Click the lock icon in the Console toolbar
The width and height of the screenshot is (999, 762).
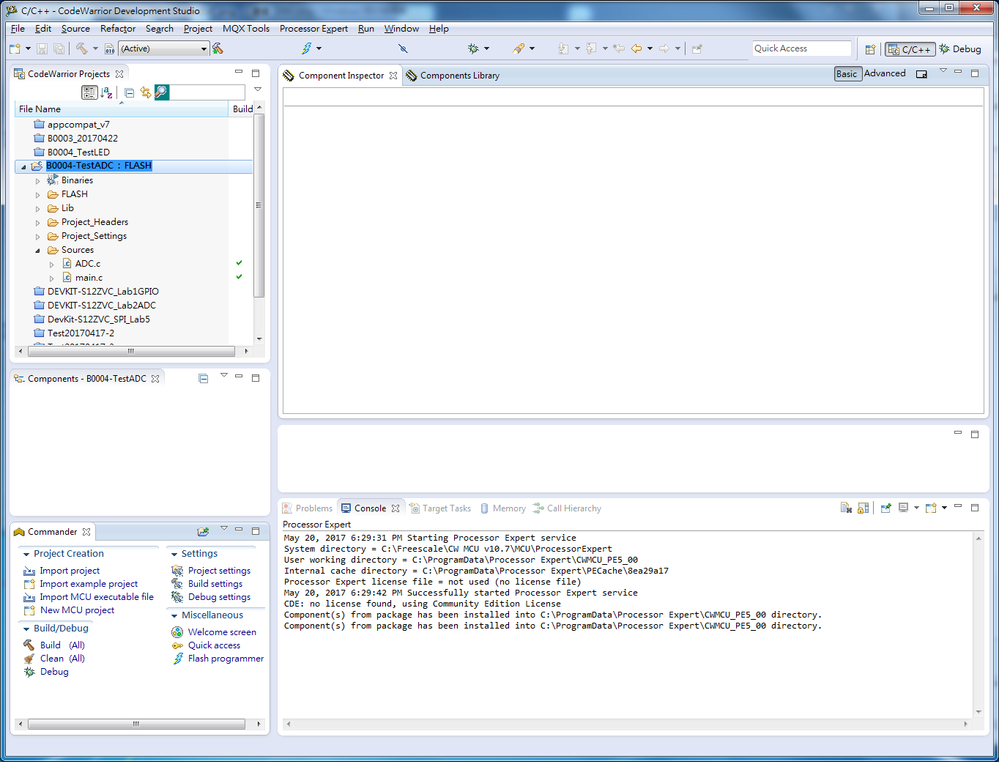coord(863,508)
